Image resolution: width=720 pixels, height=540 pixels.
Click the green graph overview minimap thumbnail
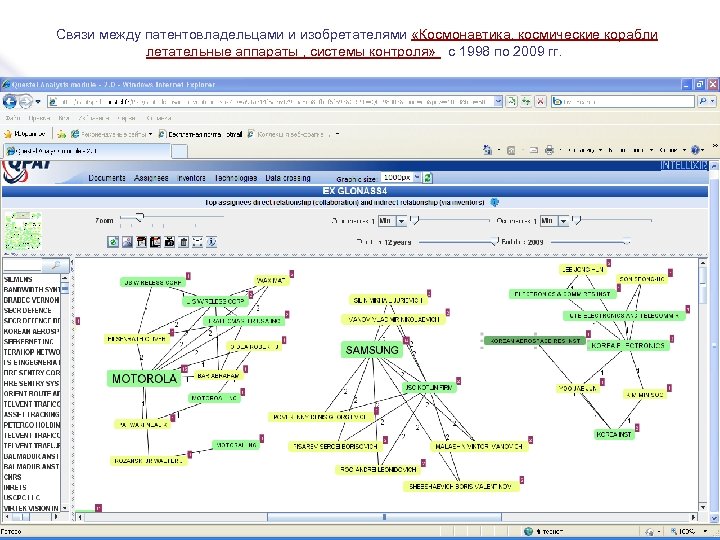23,231
